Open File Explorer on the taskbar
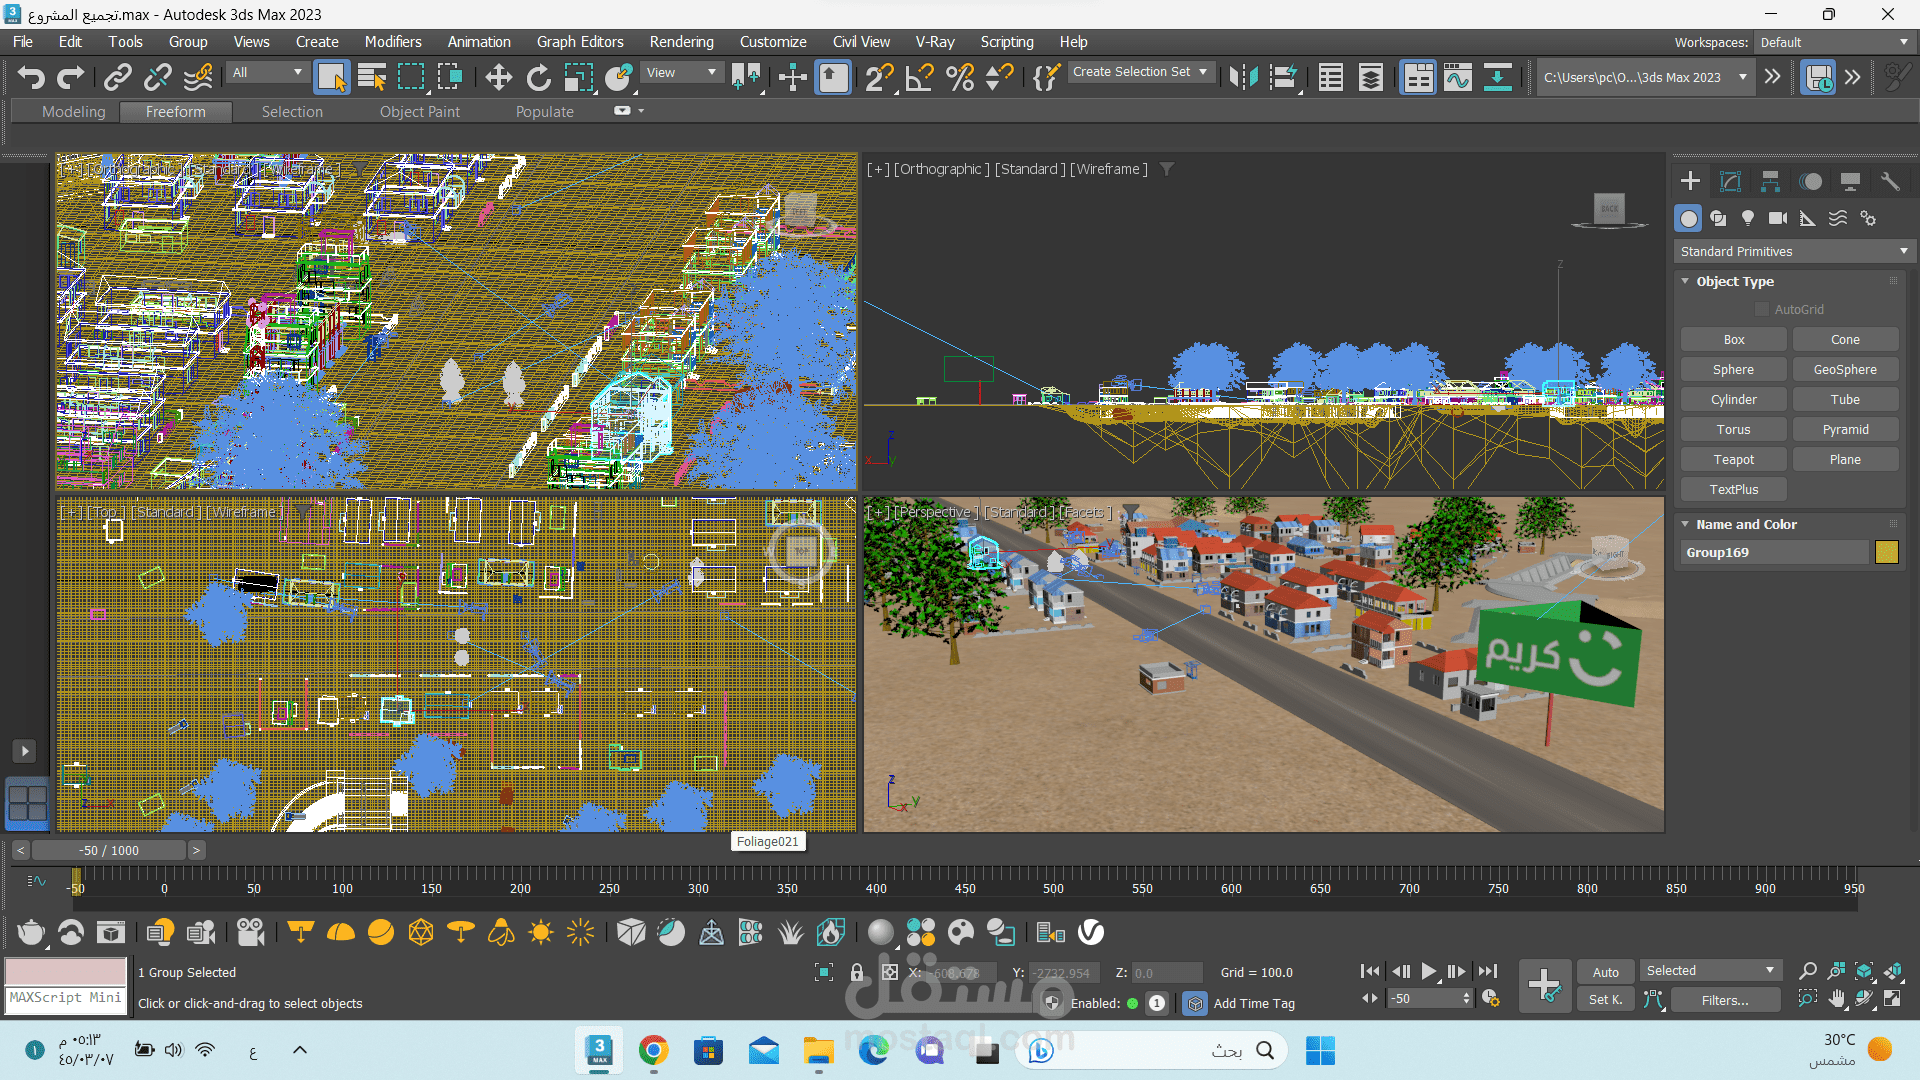 click(x=818, y=1050)
